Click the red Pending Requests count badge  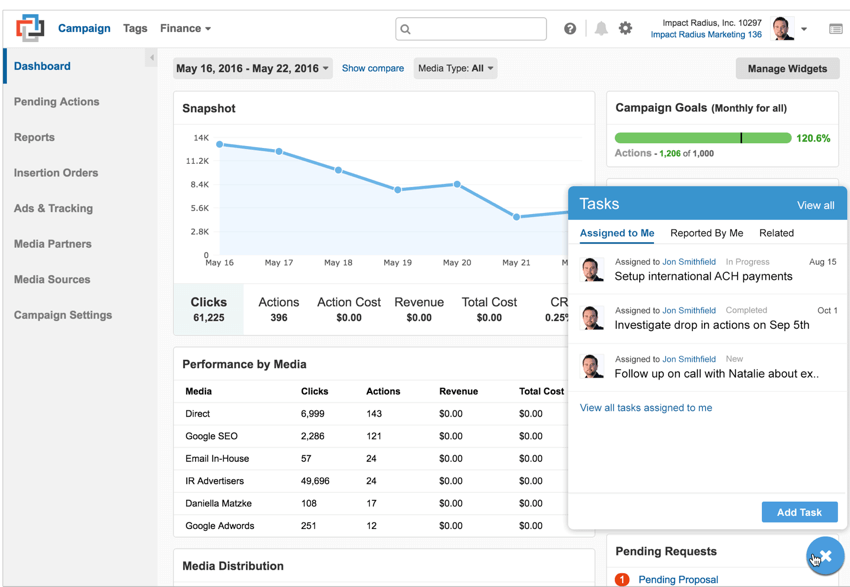622,579
